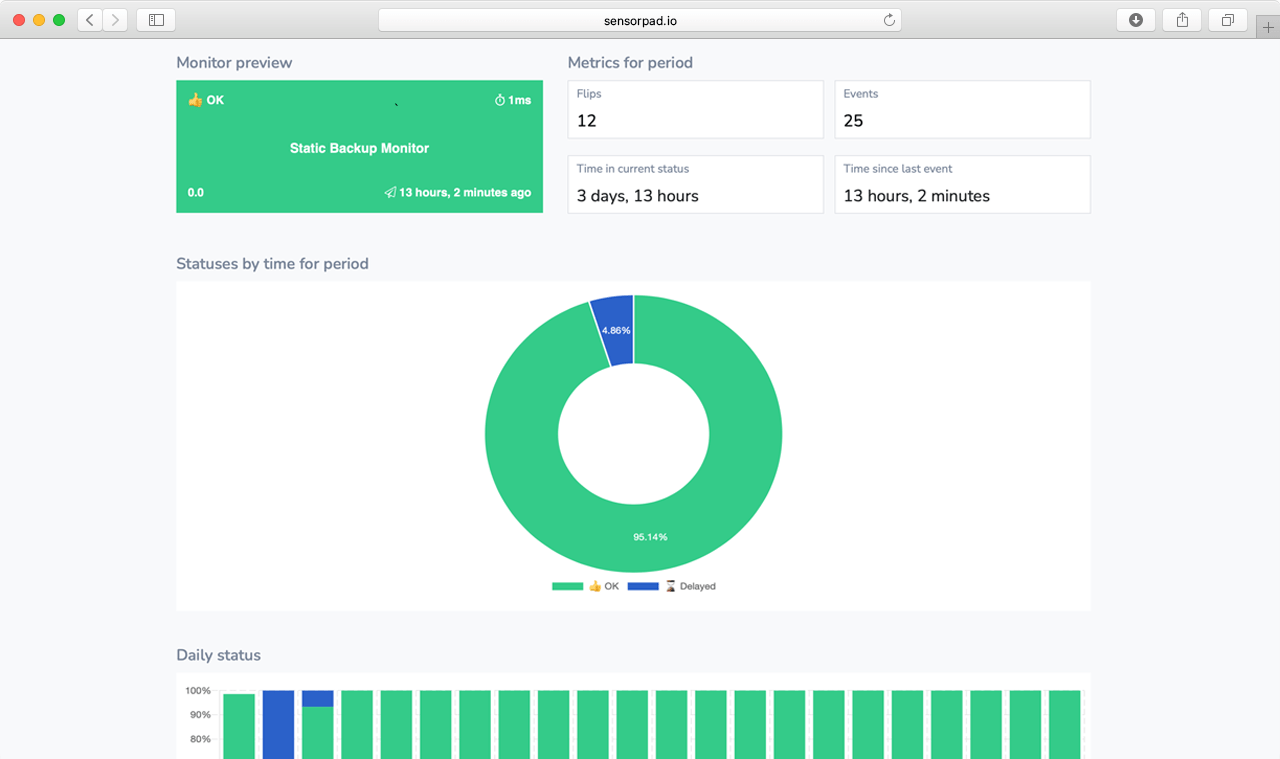The height and width of the screenshot is (759, 1280).
Task: Click the 0.0 value in monitor preview
Action: (x=195, y=192)
